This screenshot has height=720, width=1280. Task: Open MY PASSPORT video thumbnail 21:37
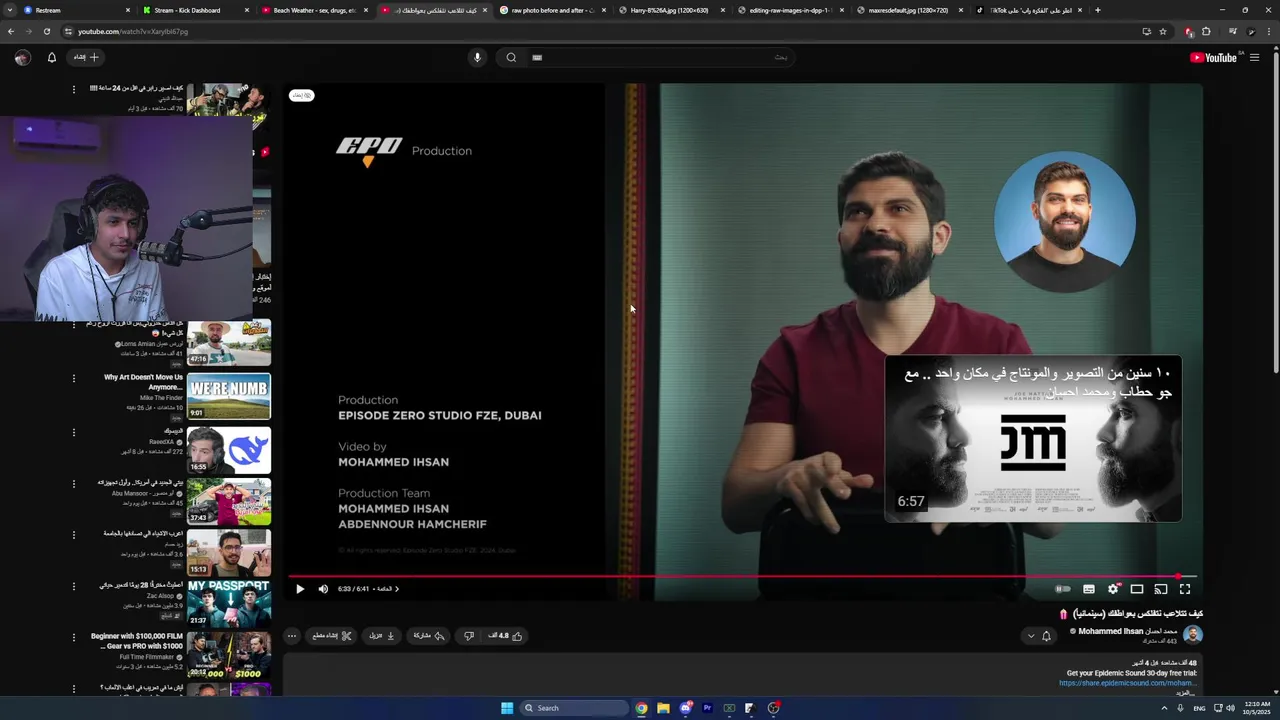point(229,602)
